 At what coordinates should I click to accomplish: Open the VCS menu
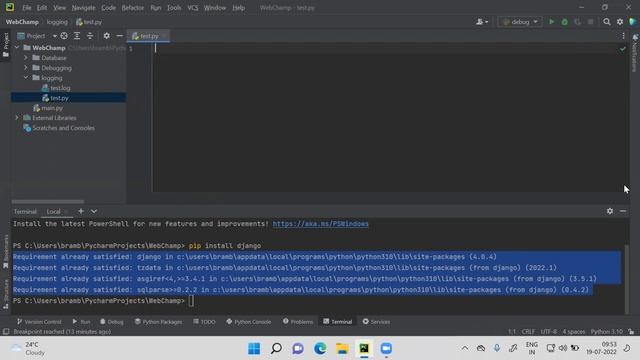point(193,8)
